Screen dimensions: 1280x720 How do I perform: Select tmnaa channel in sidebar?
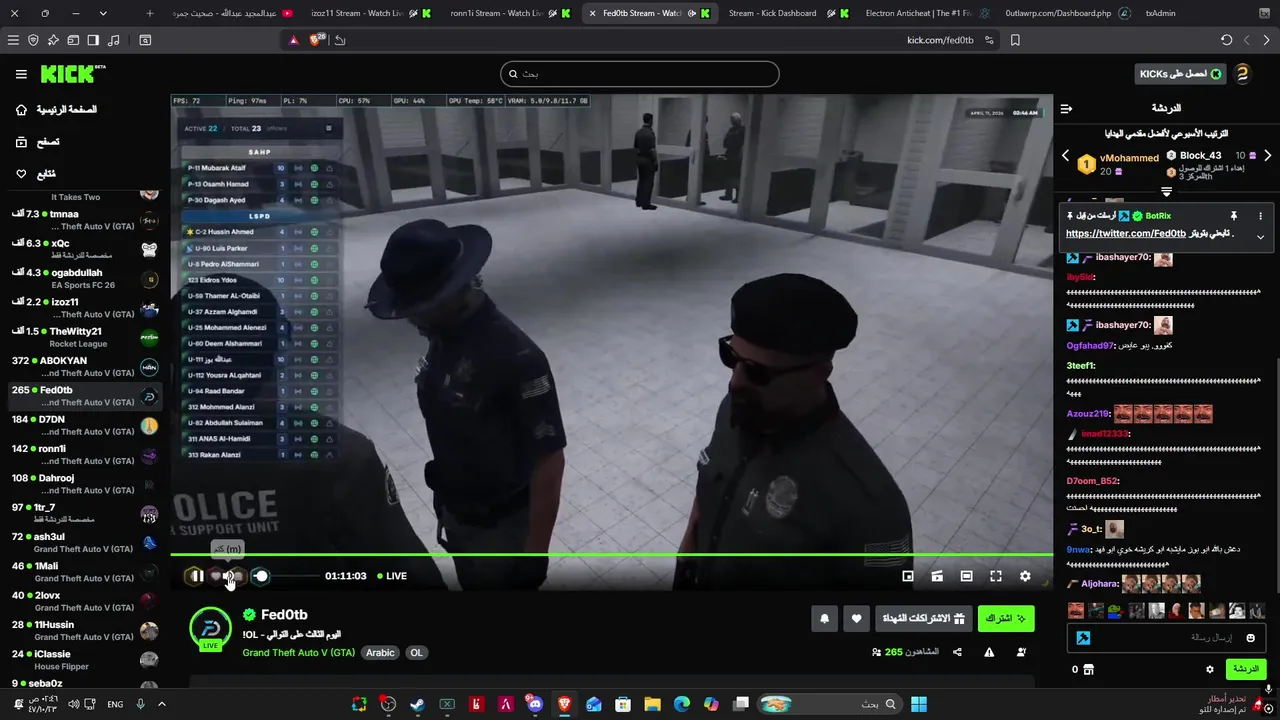84,220
